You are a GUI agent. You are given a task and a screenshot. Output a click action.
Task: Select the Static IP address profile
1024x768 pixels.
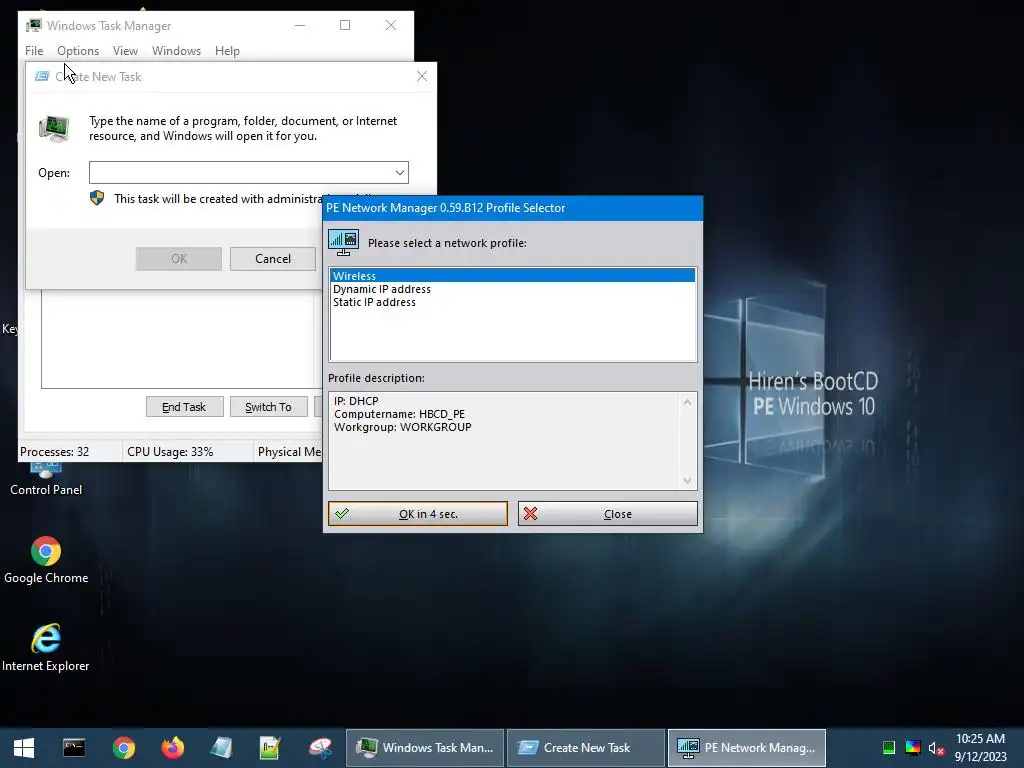point(513,302)
